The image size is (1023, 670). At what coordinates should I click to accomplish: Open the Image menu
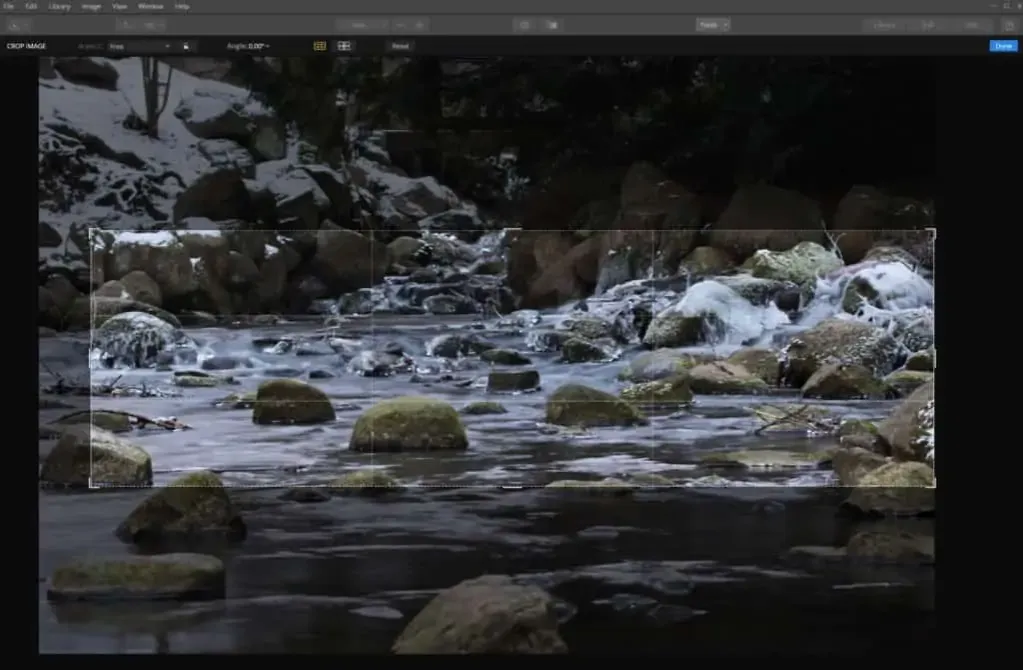pos(91,6)
